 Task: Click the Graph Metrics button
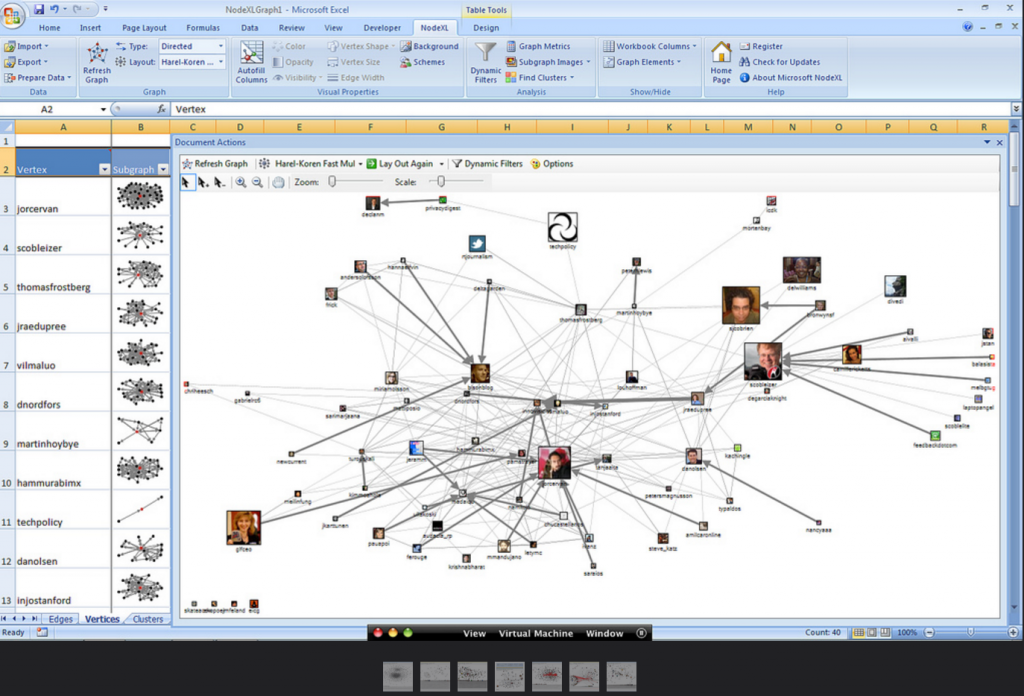(537, 46)
